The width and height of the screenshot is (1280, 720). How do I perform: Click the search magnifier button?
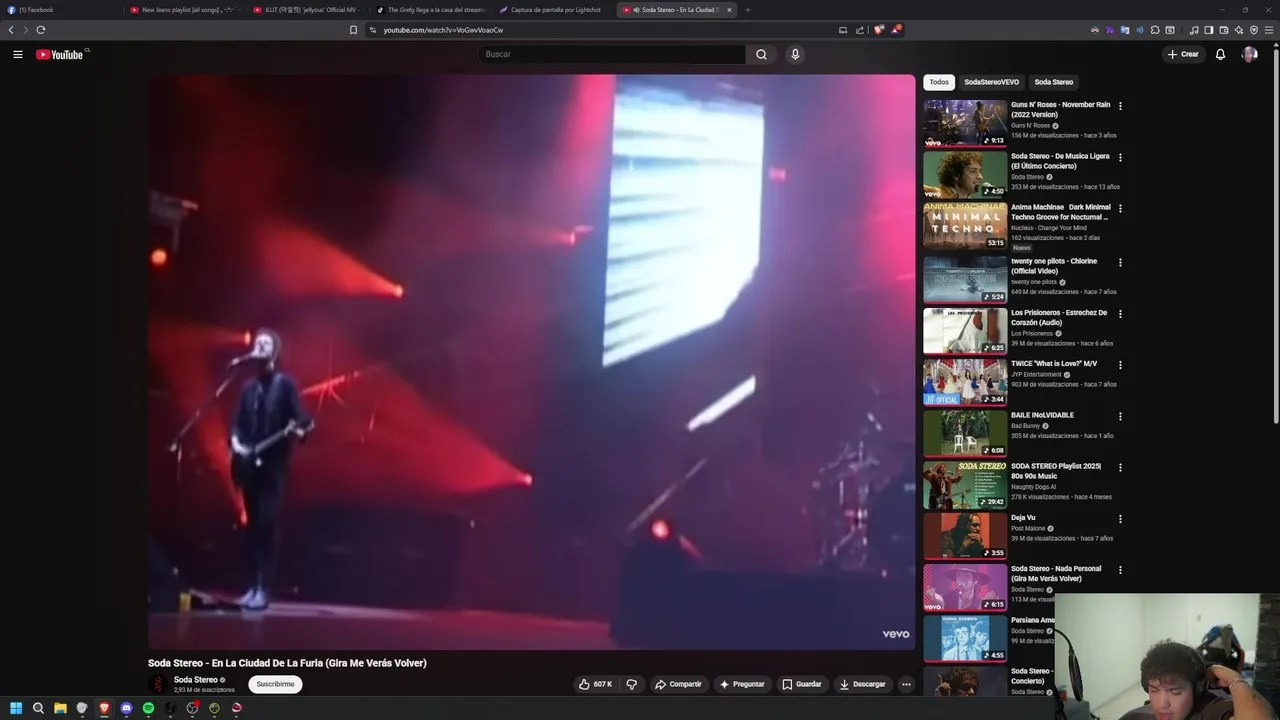pyautogui.click(x=761, y=54)
